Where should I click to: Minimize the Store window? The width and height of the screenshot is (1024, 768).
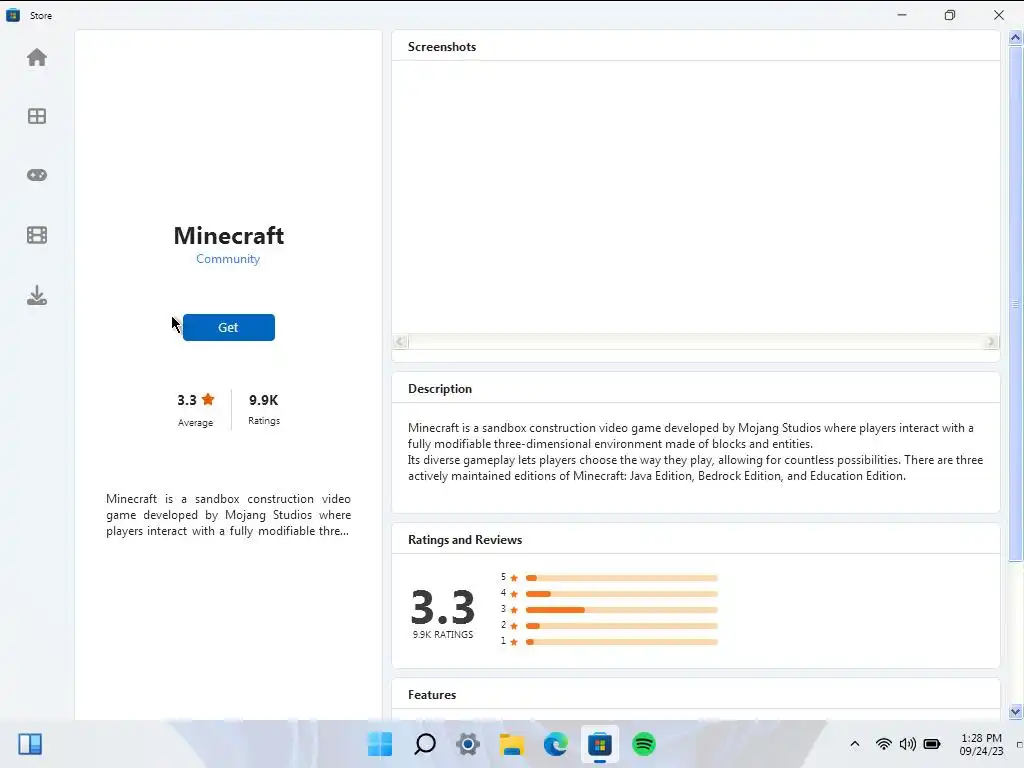pos(902,14)
